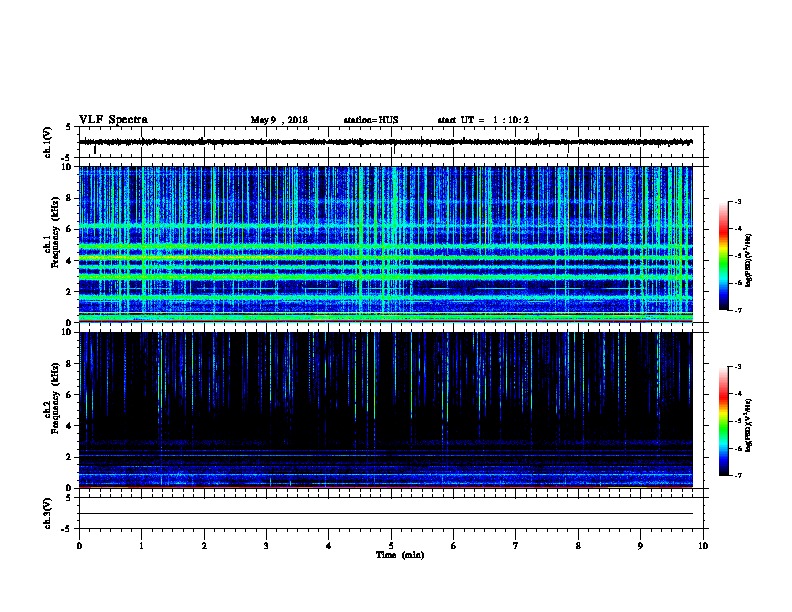
Task: Click the time axis tick label "8"
Action: tap(578, 546)
